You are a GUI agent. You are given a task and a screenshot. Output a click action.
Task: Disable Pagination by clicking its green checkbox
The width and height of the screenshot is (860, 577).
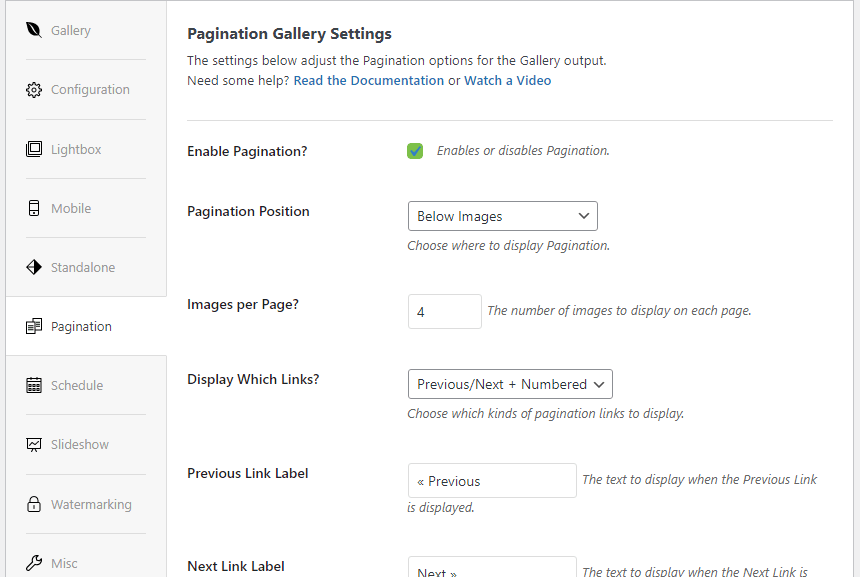pos(415,150)
